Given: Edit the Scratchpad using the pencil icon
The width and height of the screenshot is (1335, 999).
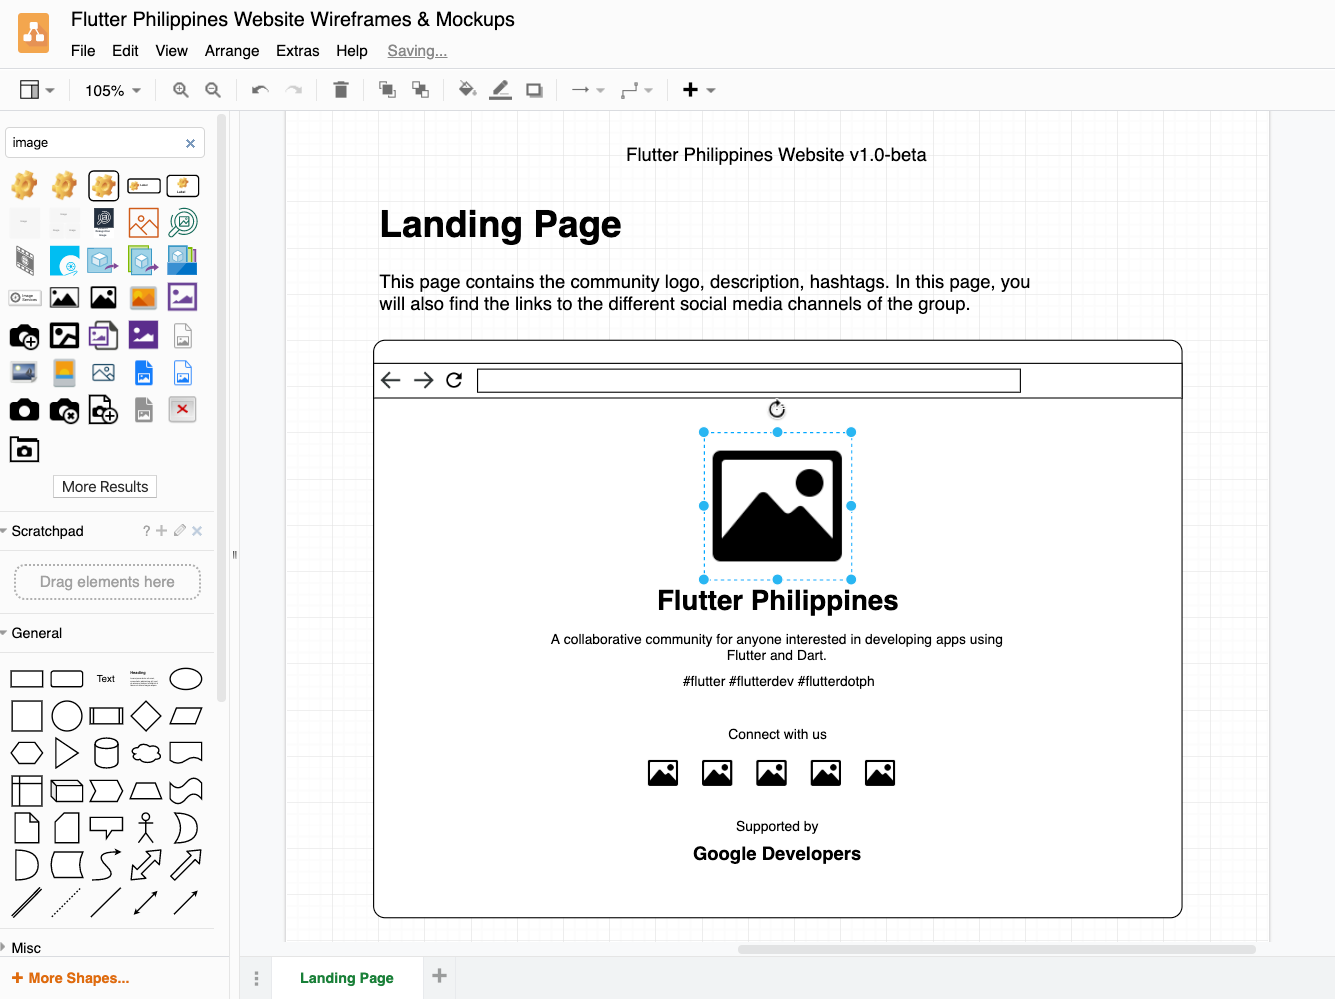Looking at the screenshot, I should coord(180,531).
